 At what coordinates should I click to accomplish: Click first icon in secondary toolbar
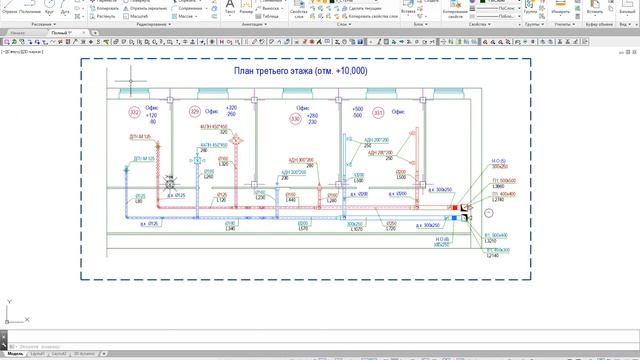[6, 42]
